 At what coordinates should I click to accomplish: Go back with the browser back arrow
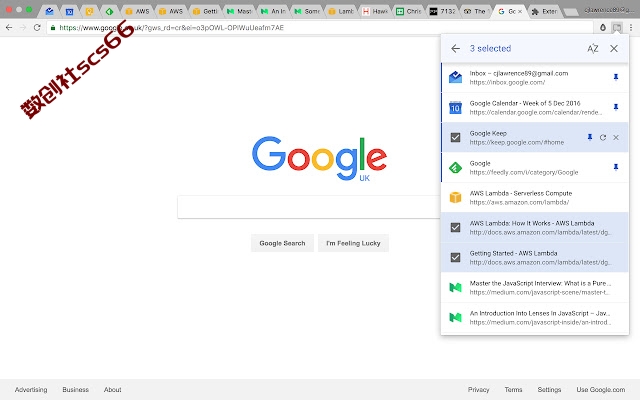(x=9, y=28)
